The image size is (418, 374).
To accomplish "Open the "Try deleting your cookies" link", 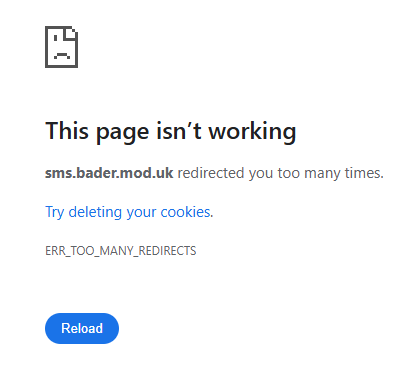I will pyautogui.click(x=129, y=212).
